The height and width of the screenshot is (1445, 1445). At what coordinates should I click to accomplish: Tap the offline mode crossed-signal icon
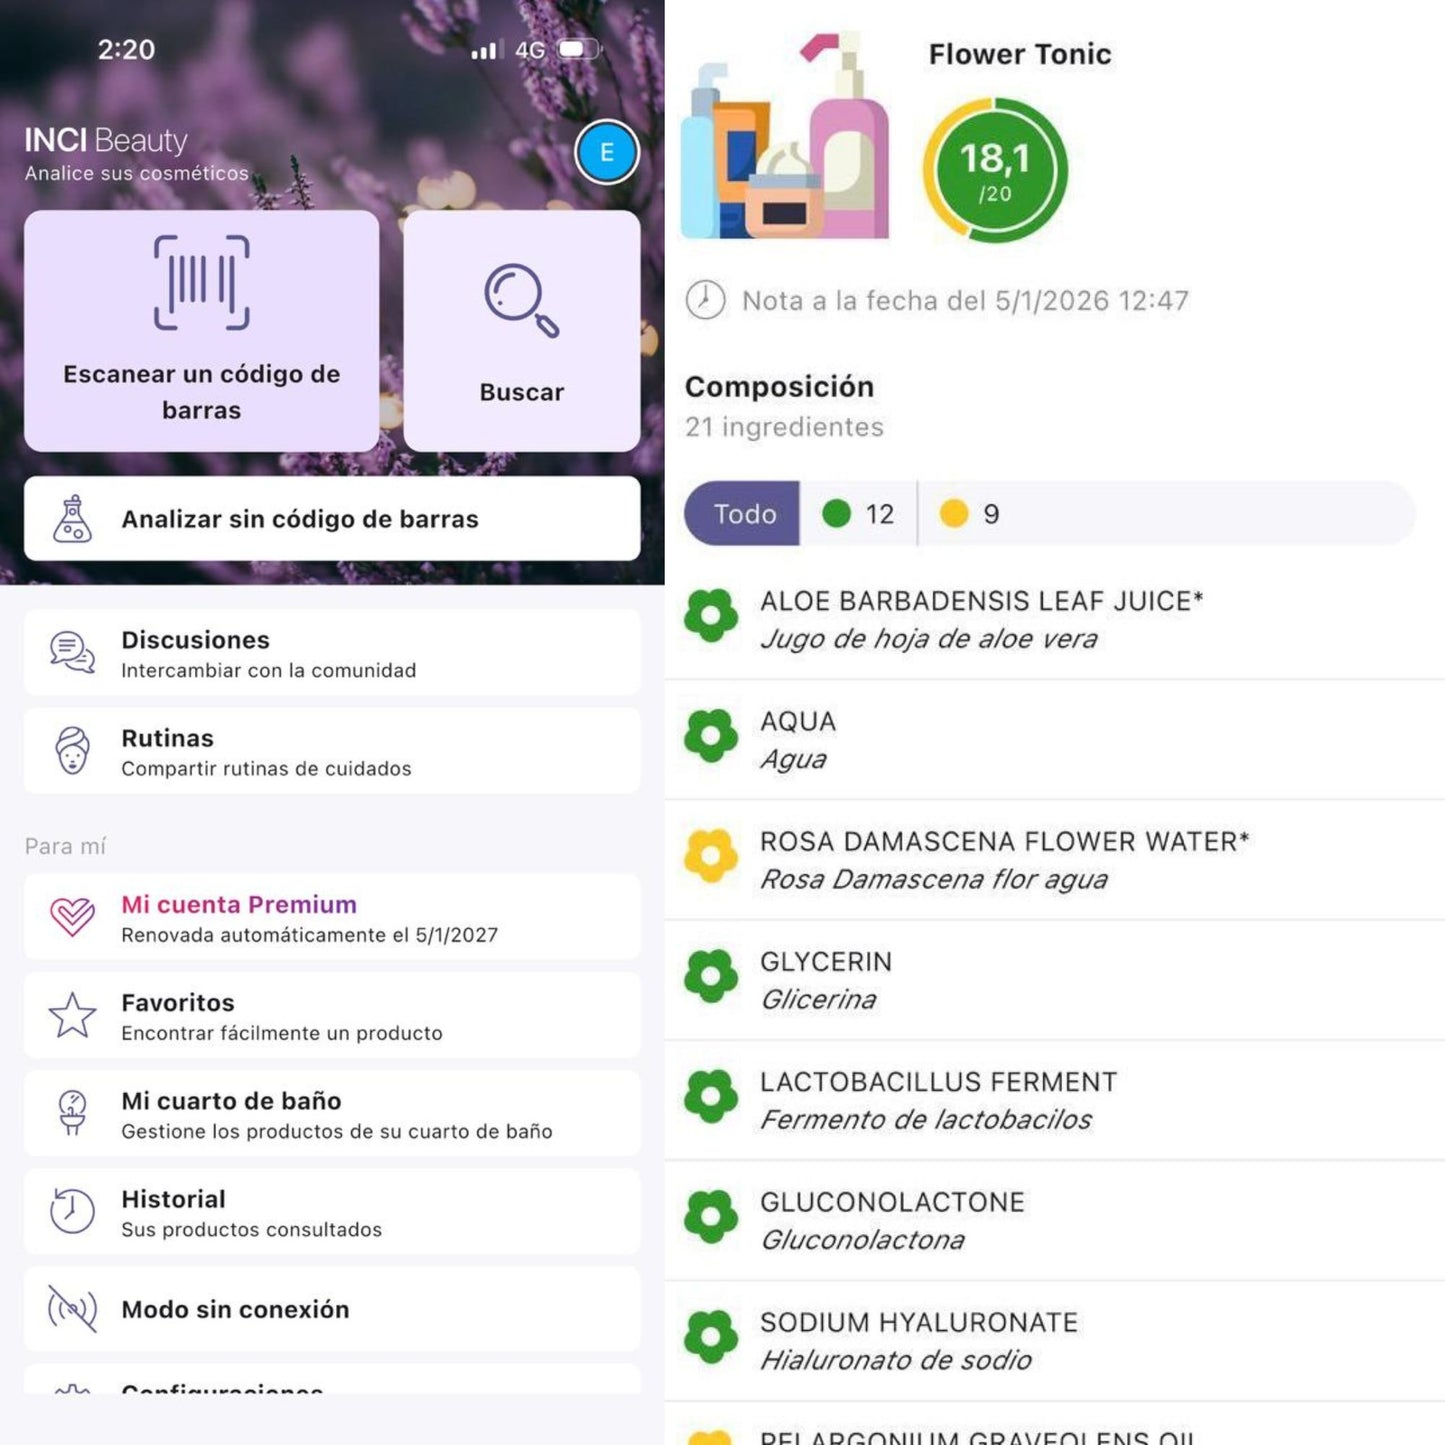(72, 1309)
